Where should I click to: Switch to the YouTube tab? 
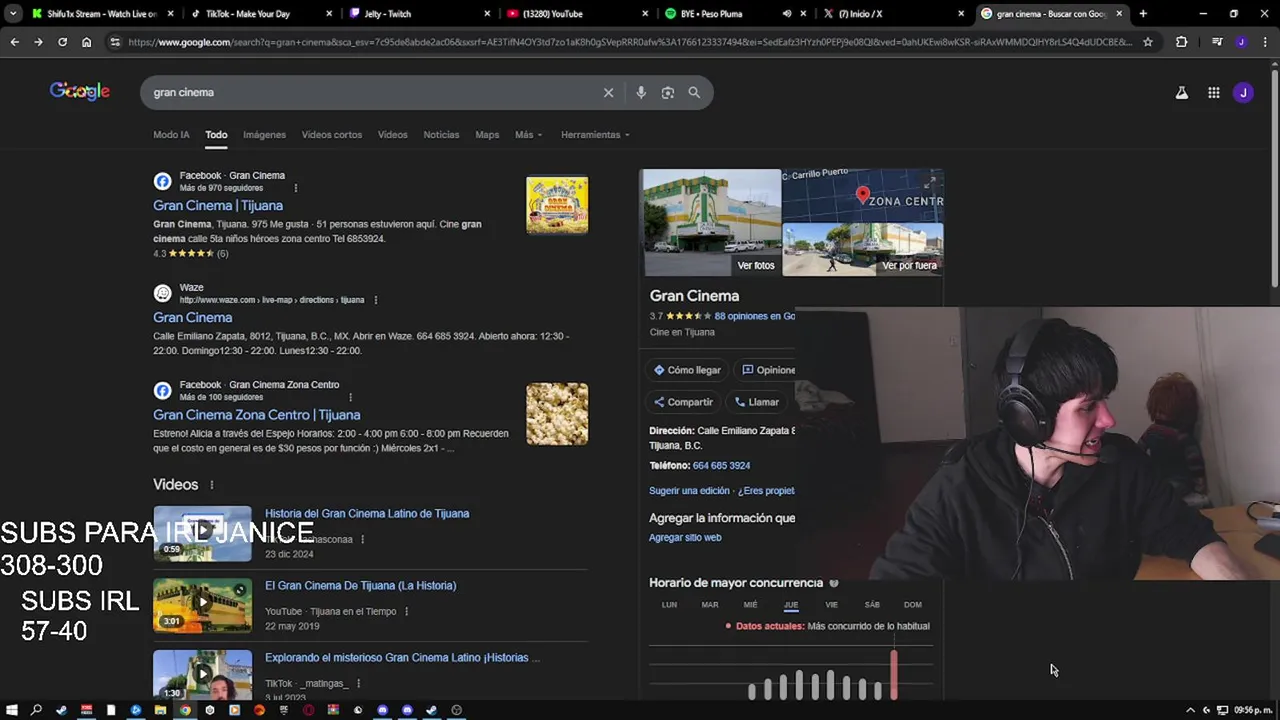pos(578,14)
